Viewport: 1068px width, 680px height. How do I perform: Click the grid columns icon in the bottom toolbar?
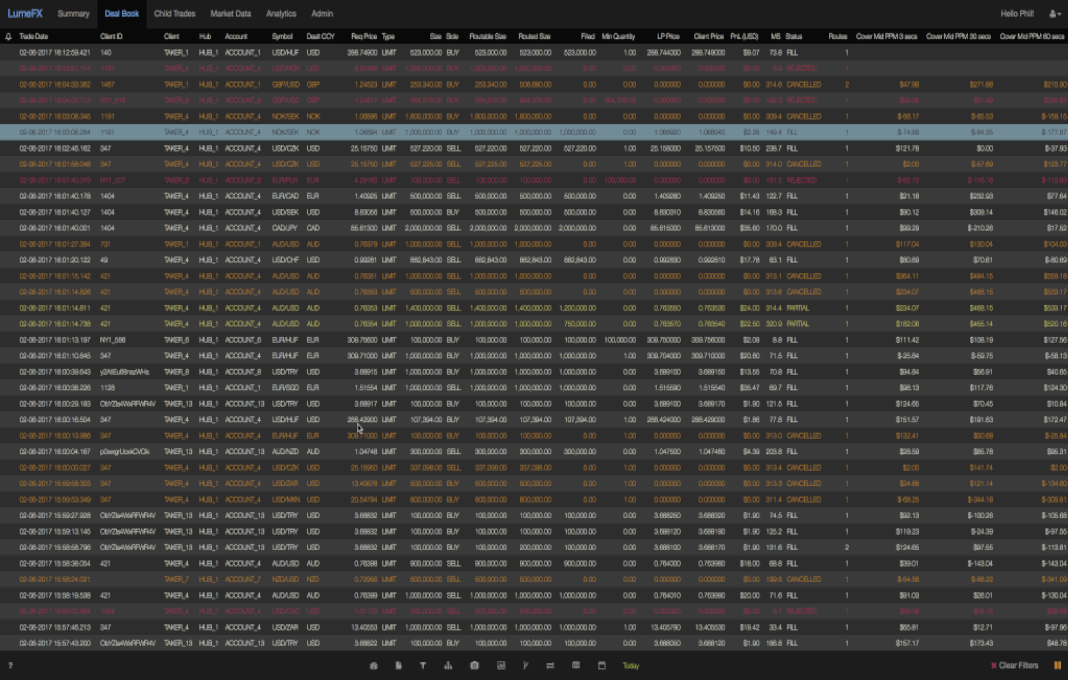[576, 666]
